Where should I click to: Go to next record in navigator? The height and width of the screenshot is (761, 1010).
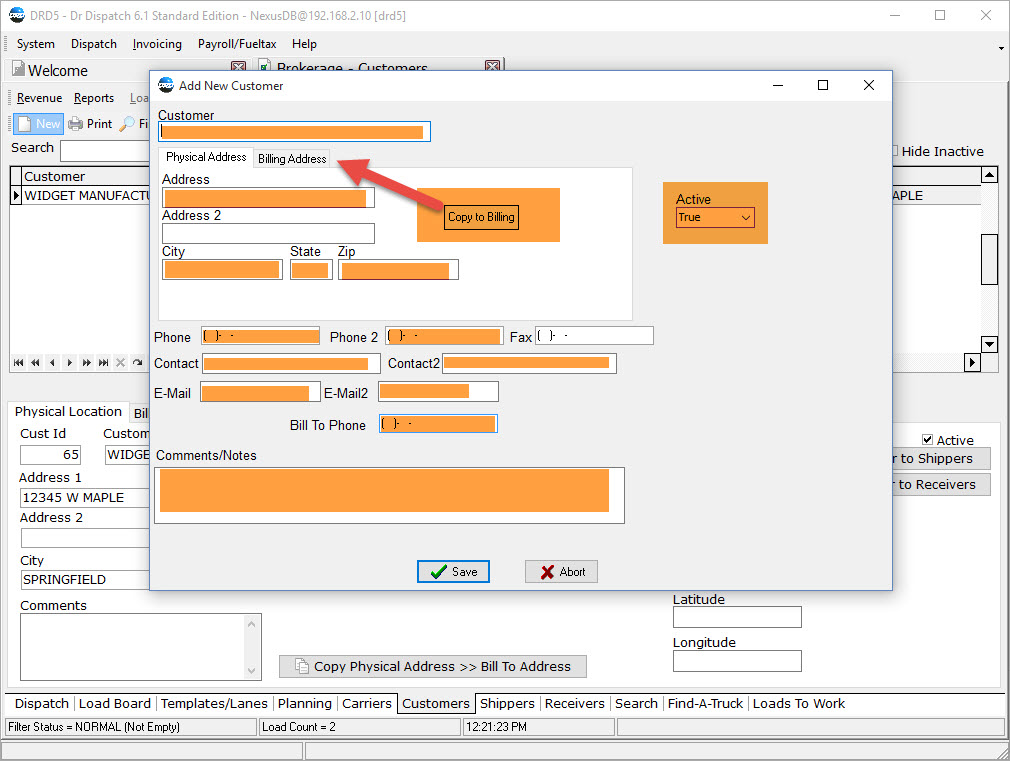(69, 363)
